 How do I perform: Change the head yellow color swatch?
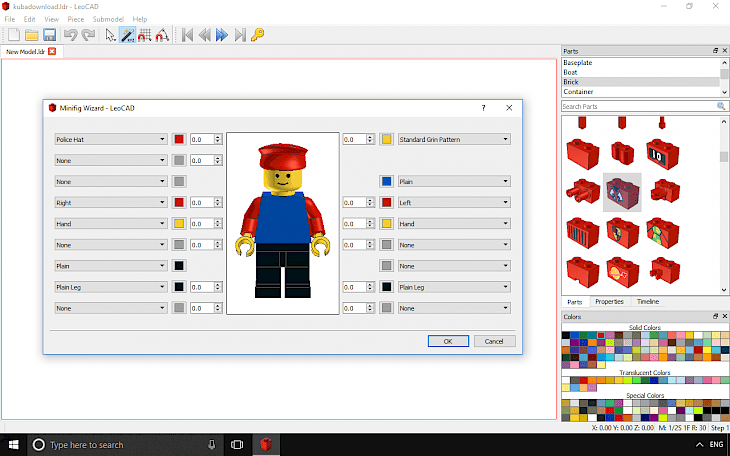click(386, 139)
